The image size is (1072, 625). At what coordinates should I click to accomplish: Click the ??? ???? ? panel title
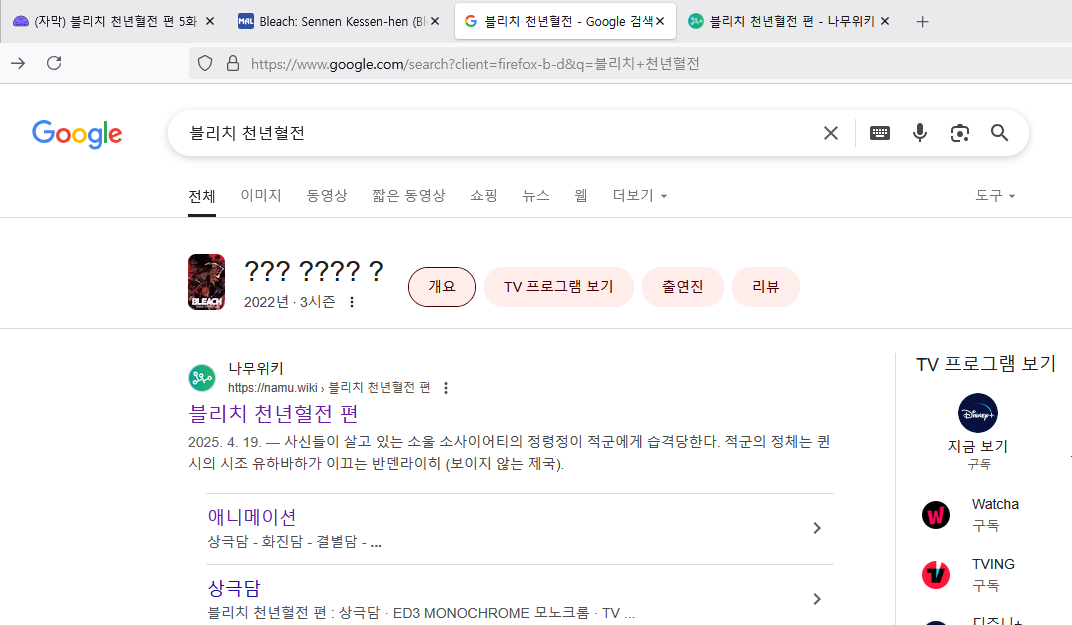(313, 272)
